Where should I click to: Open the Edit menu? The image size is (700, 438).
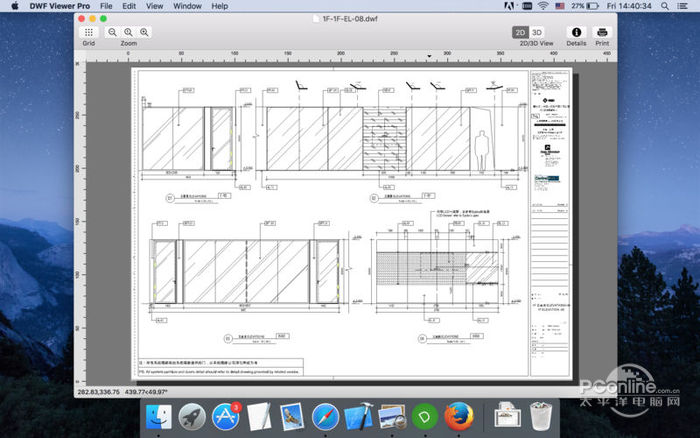point(129,6)
